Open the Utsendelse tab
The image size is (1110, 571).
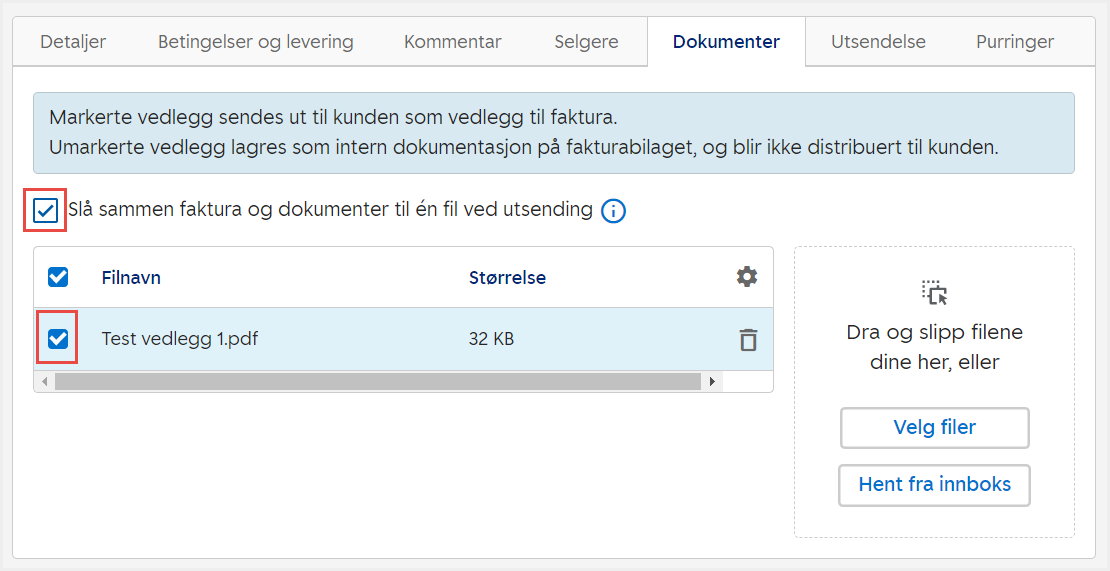[x=878, y=42]
